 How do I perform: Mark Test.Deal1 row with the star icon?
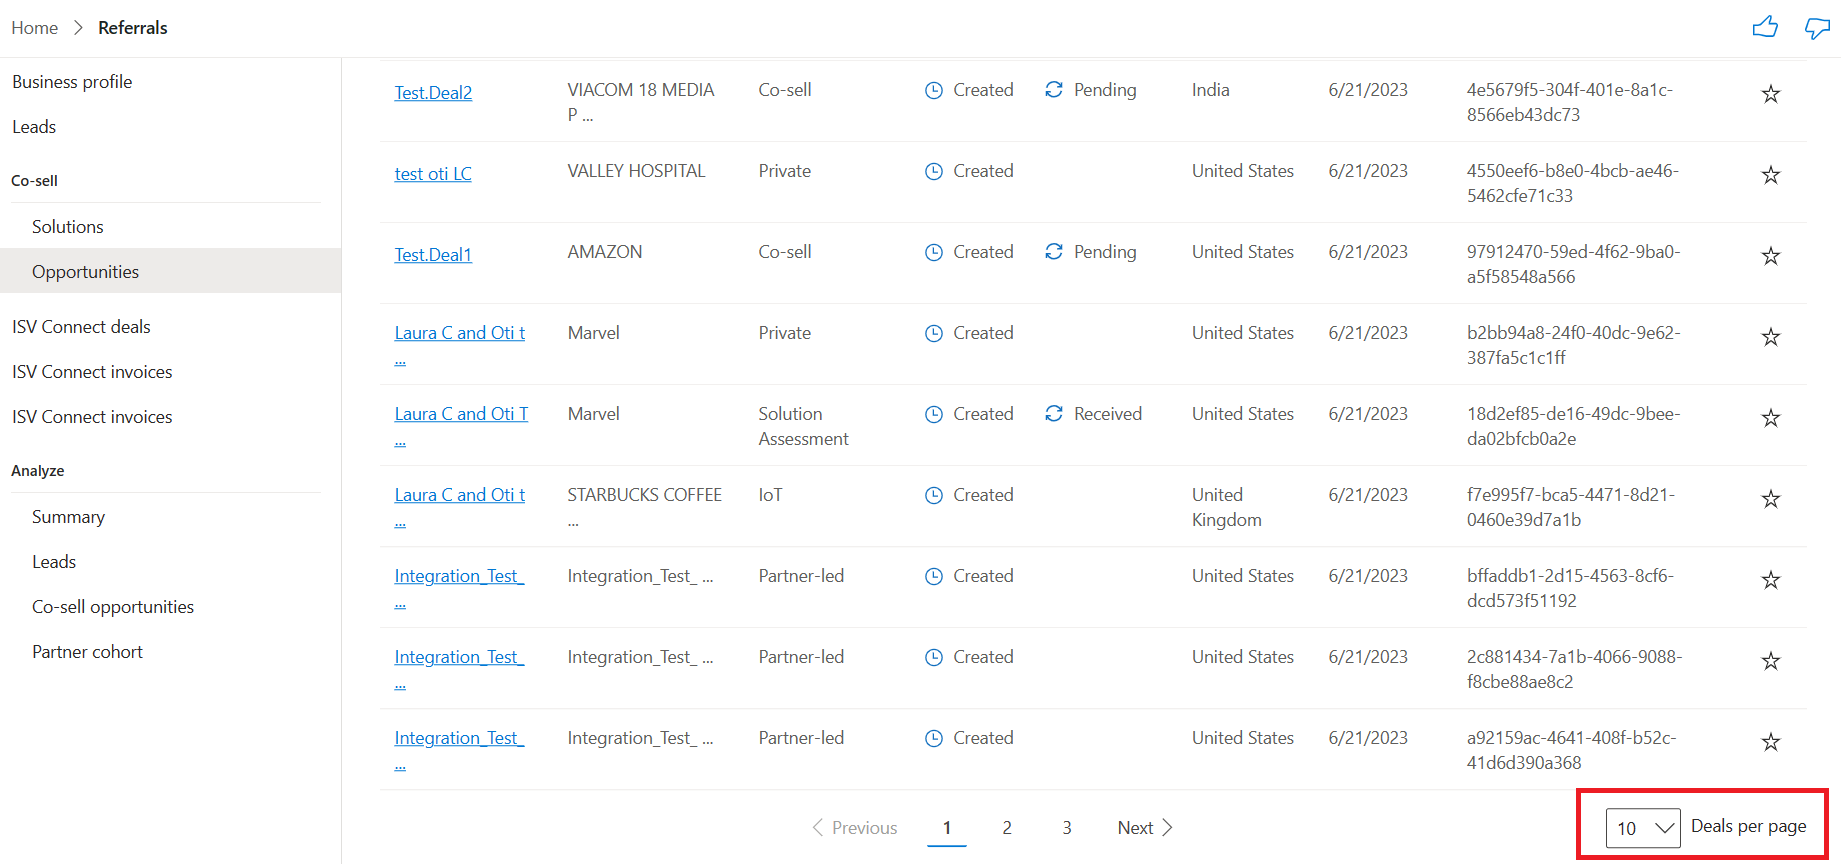coord(1770,256)
